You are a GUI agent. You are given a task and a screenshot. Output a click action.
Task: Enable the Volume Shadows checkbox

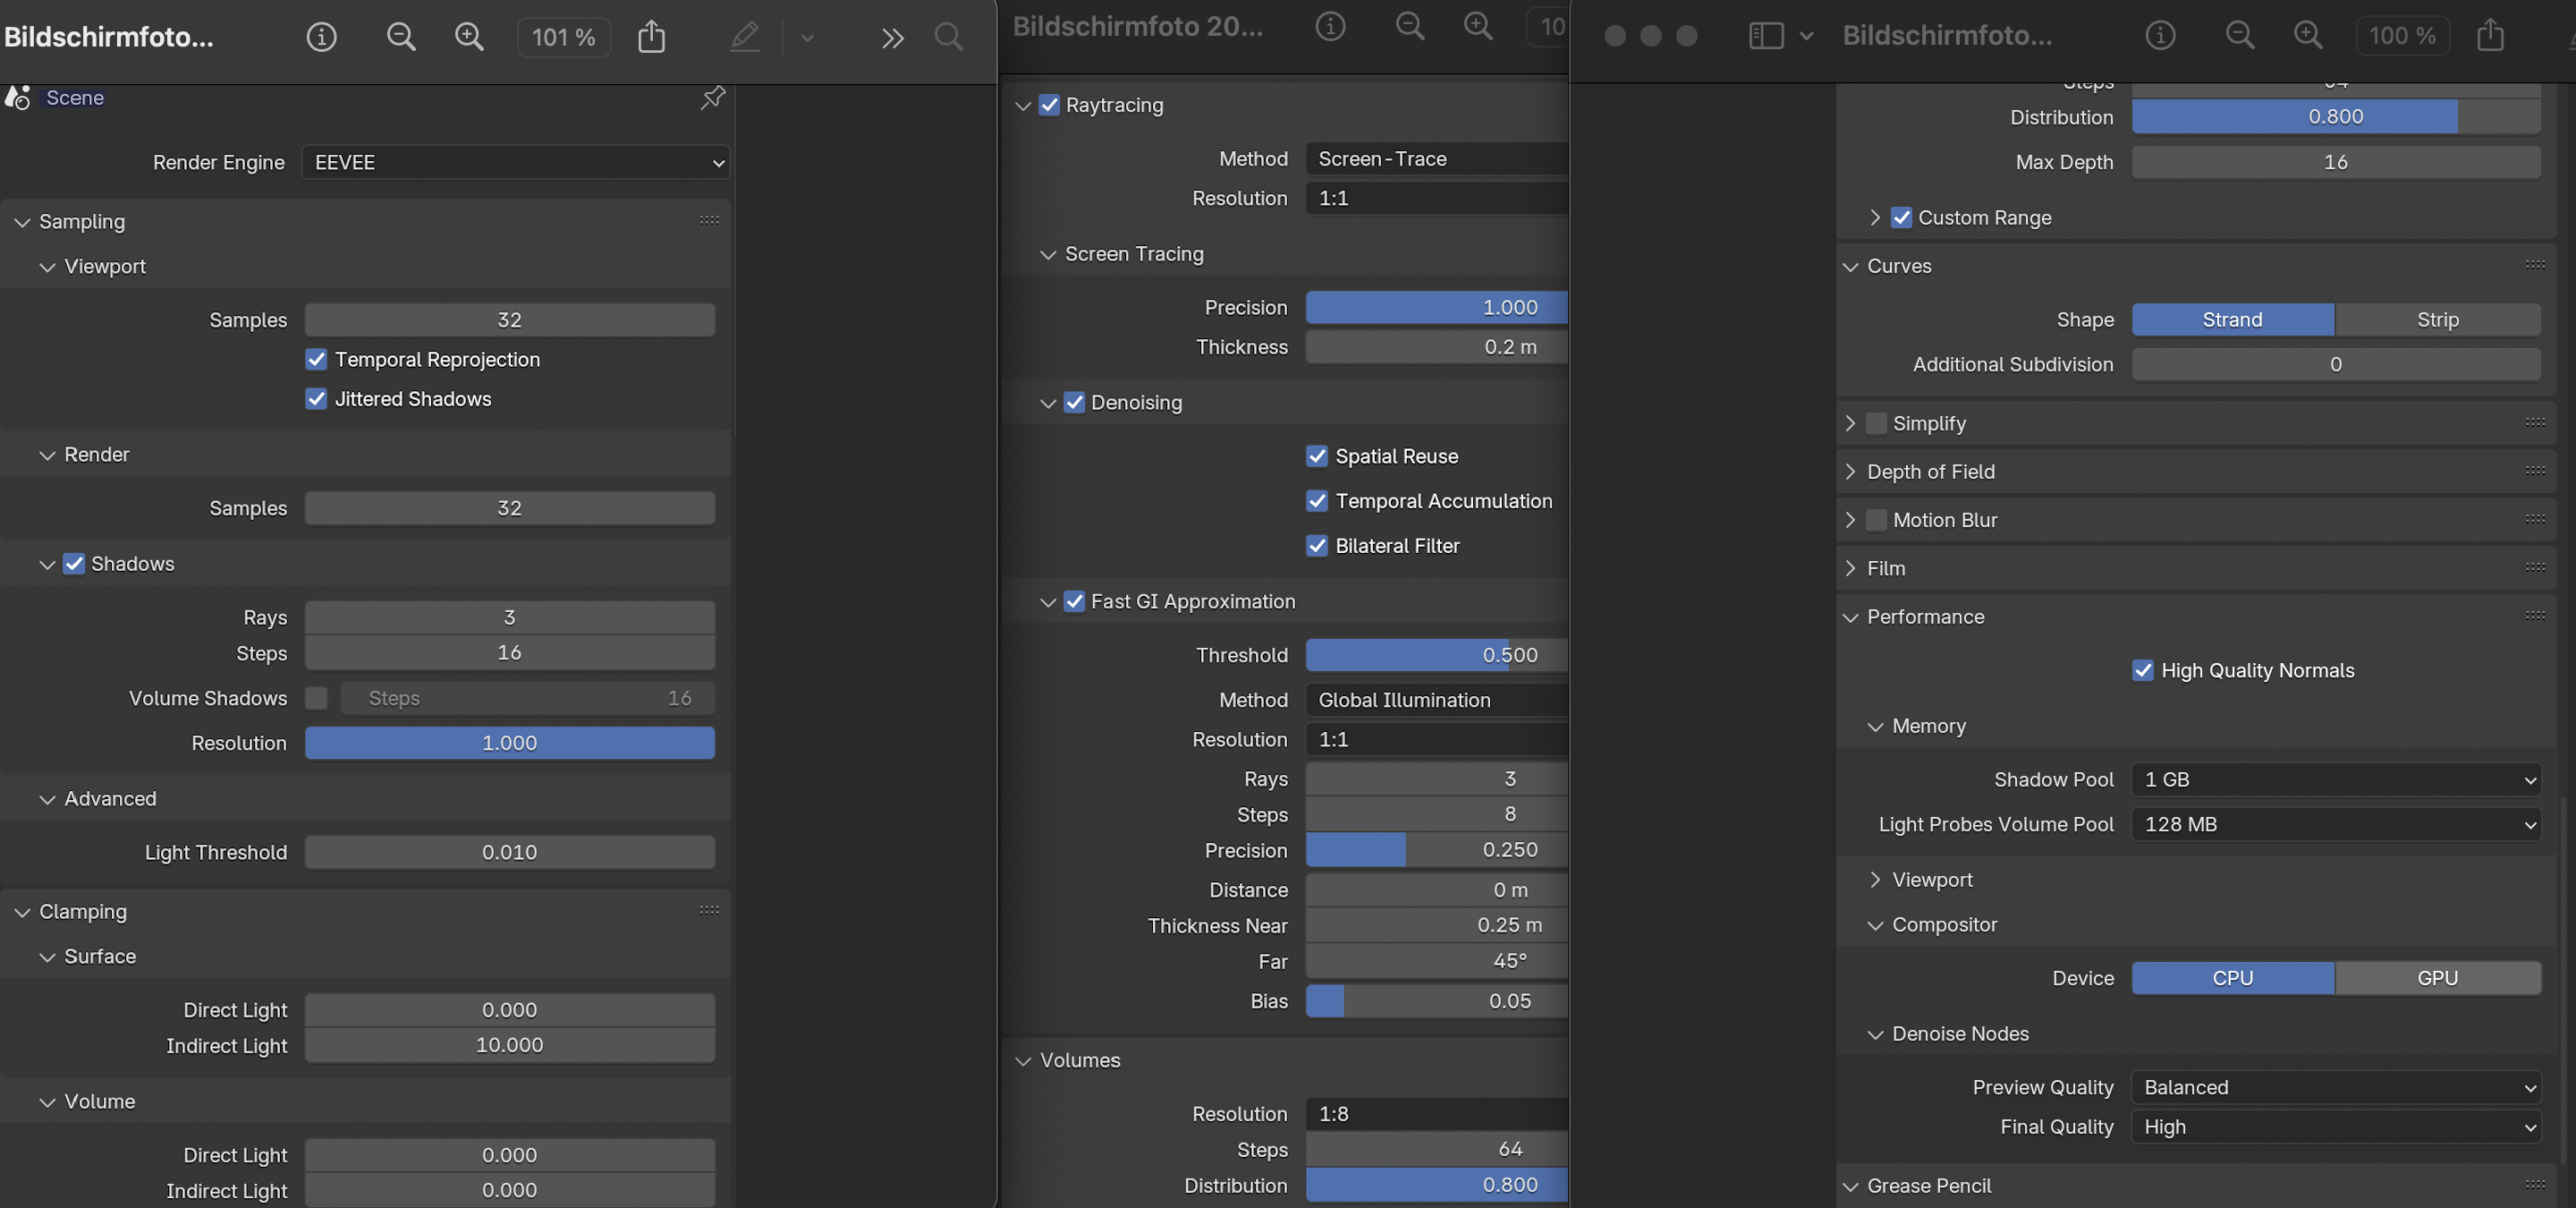[x=316, y=698]
